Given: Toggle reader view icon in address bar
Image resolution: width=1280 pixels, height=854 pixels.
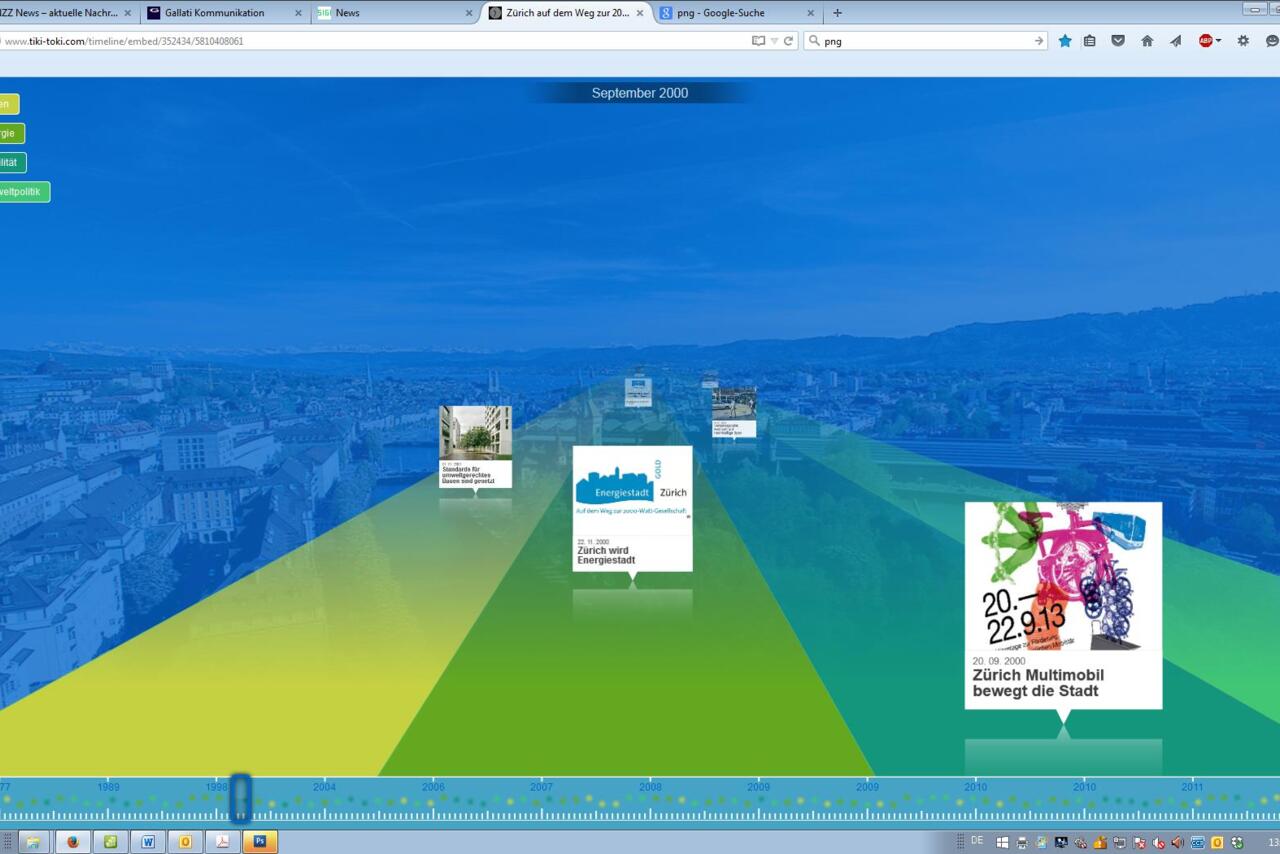Looking at the screenshot, I should [758, 41].
